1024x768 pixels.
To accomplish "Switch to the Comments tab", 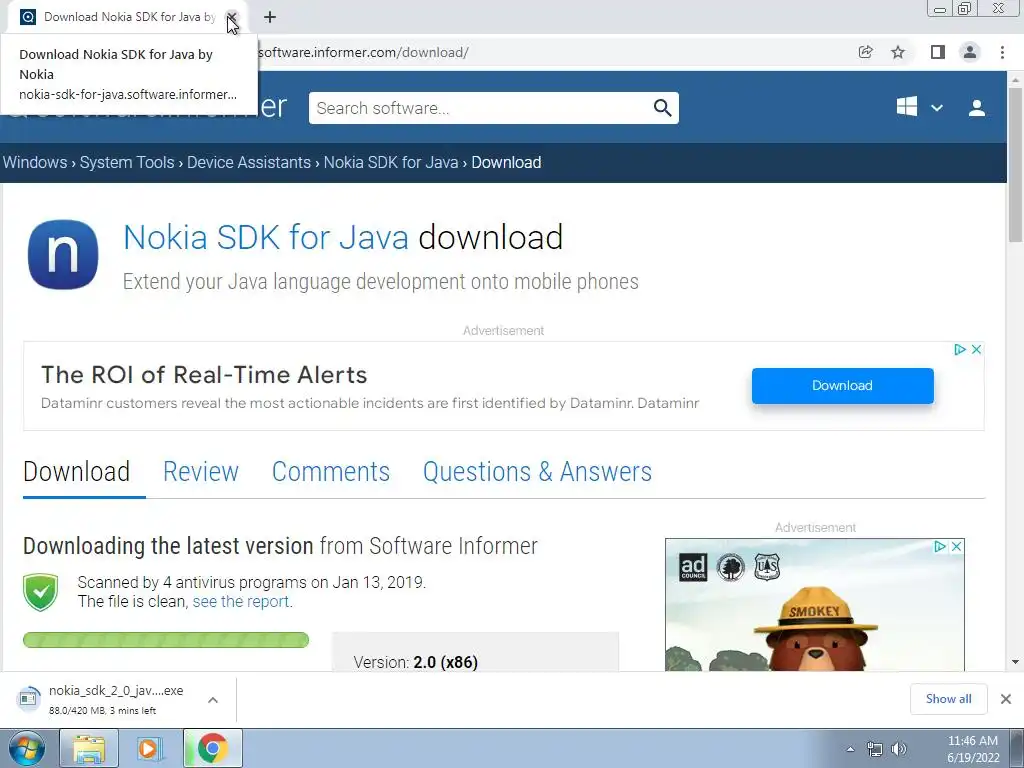I will [x=330, y=472].
